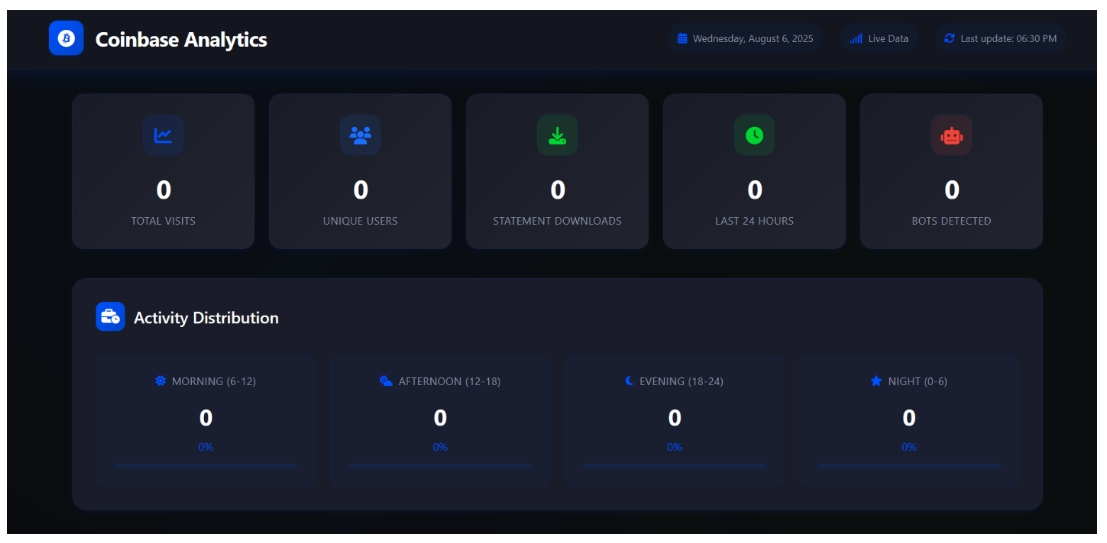Screen dimensions: 1107x543
Task: Click the green download icon for Statement Downloads
Action: pyautogui.click(x=557, y=135)
